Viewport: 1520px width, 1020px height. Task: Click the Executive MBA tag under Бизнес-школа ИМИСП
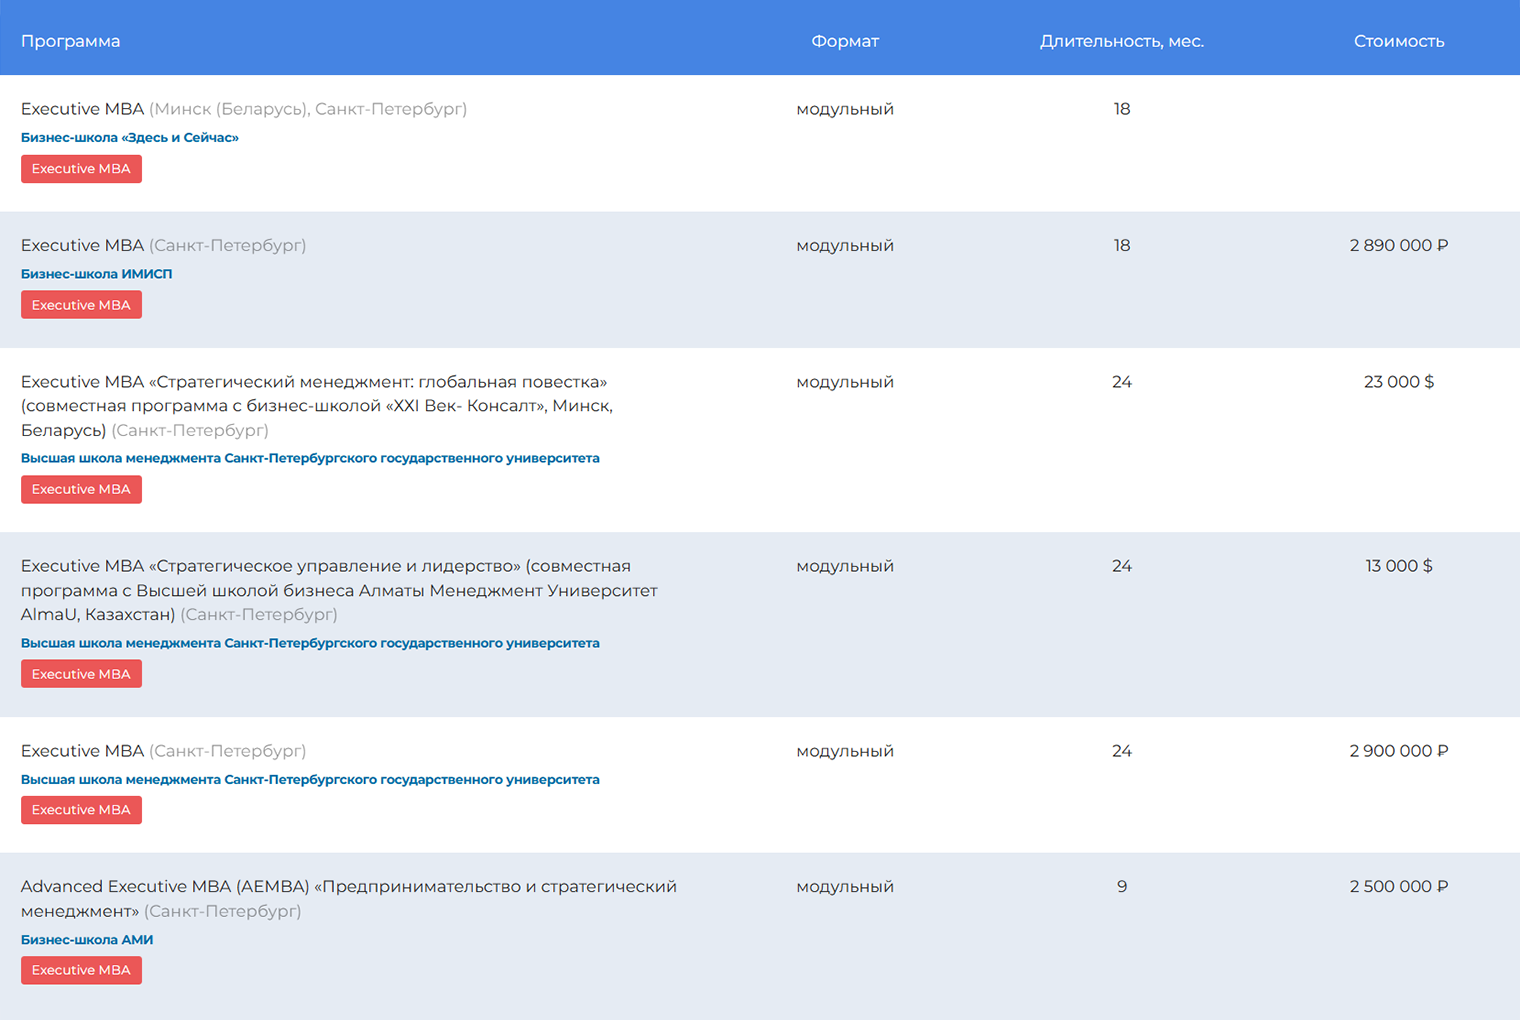[x=81, y=305]
